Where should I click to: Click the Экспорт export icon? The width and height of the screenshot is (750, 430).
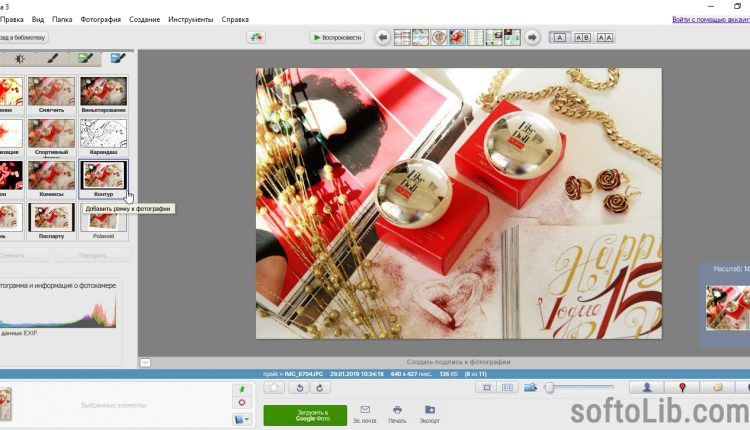point(430,414)
